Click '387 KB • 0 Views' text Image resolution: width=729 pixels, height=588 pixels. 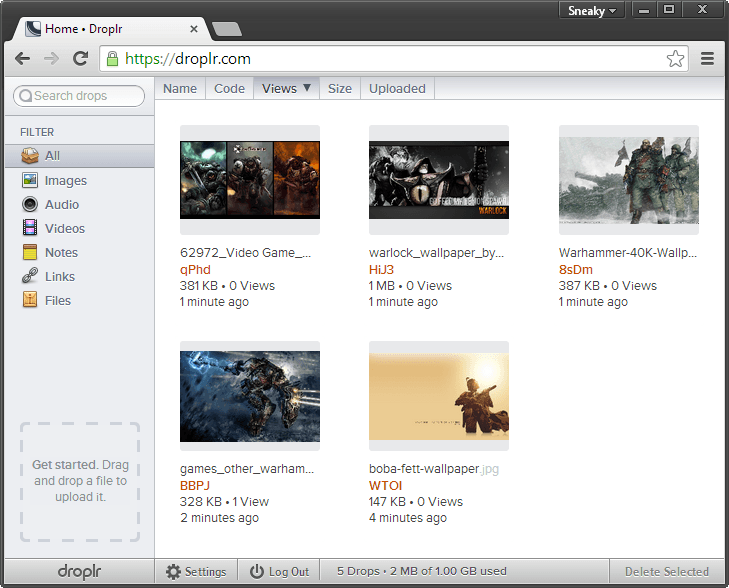point(608,285)
